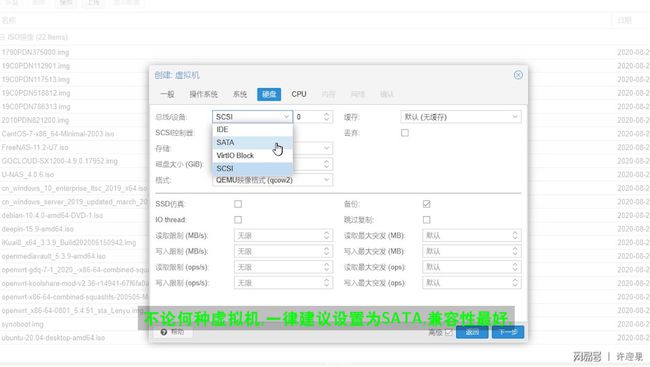Adjust the 磁盘大小 (GiB) stepper
The height and width of the screenshot is (367, 650).
[327, 164]
